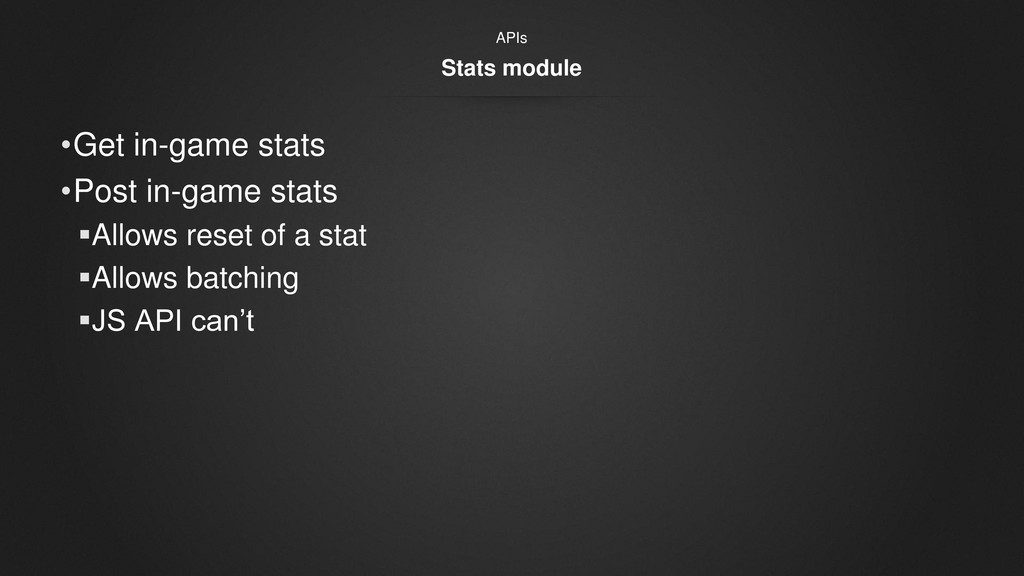The width and height of the screenshot is (1024, 576).
Task: Select the Get in-game stats bullet text
Action: 199,146
